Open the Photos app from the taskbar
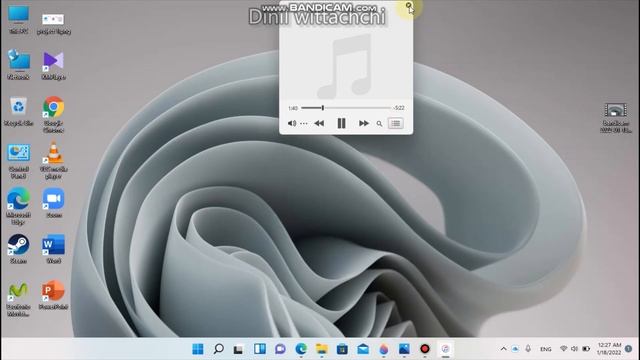Screen dimensions: 640x360 [404, 349]
